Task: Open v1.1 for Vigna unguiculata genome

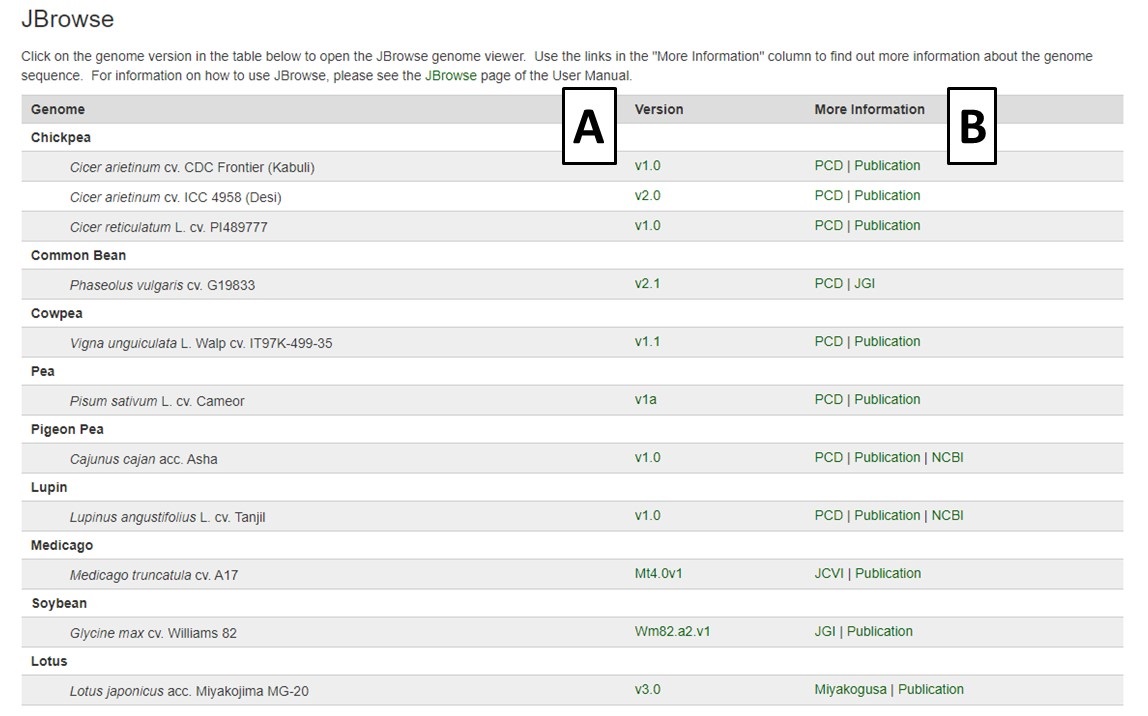Action: [x=647, y=341]
